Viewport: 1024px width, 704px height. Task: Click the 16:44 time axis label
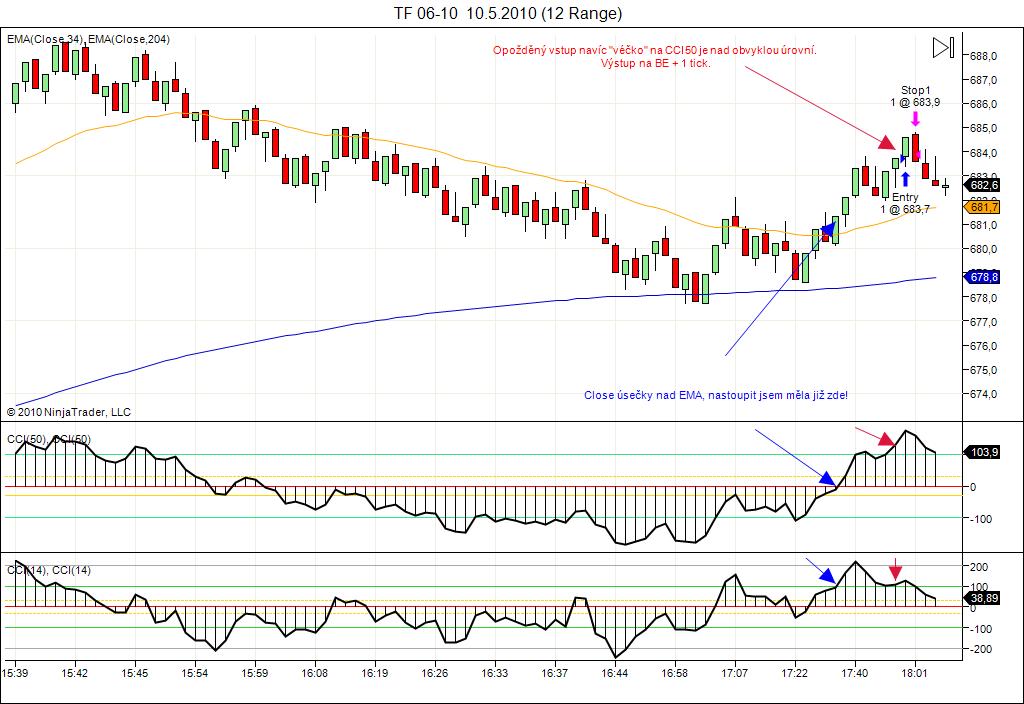pyautogui.click(x=615, y=673)
